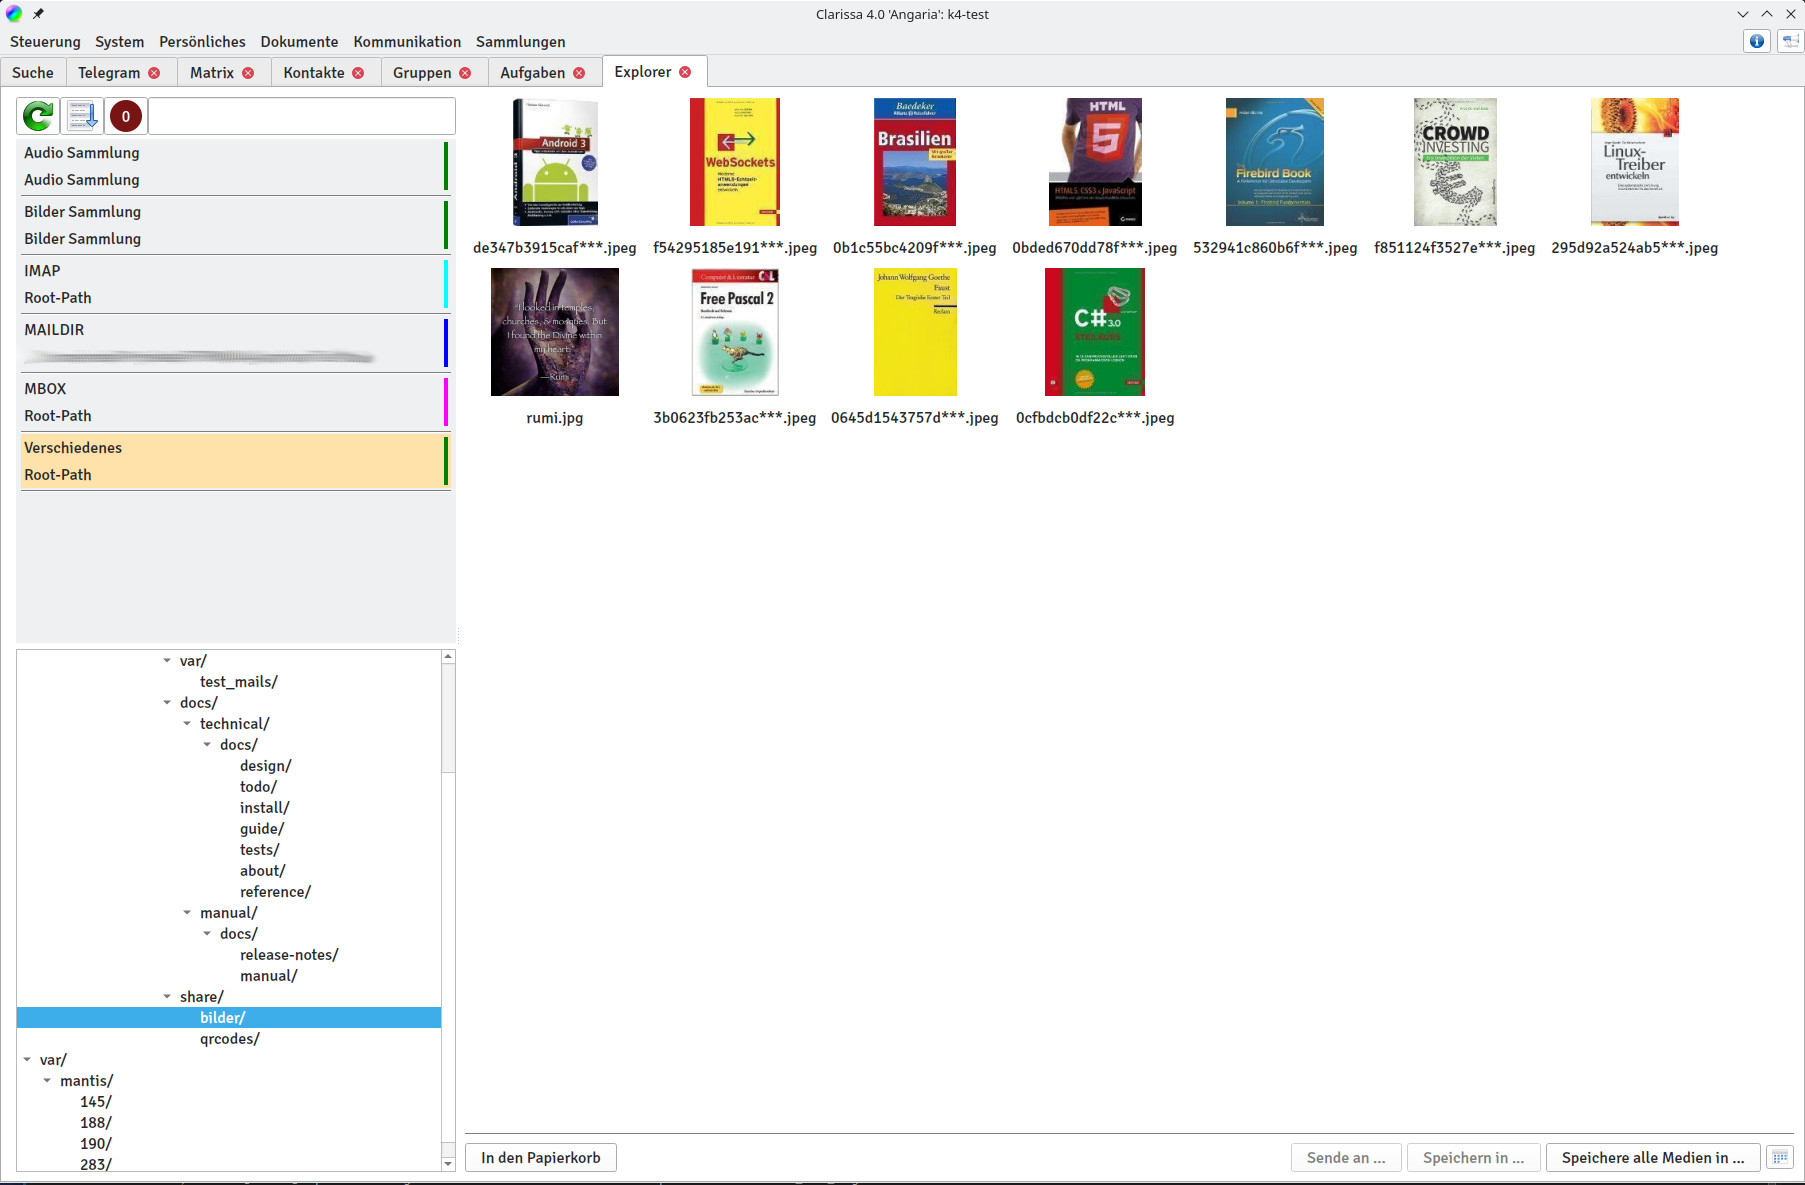This screenshot has width=1805, height=1185.
Task: Select the test_mails/ folder
Action: click(x=238, y=681)
